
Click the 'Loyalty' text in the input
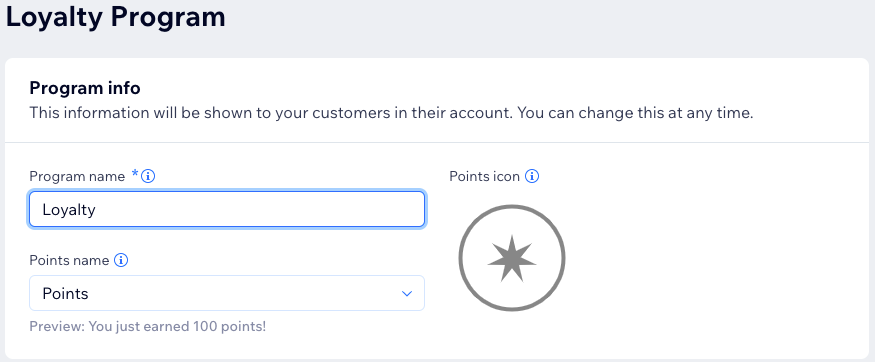coord(69,210)
